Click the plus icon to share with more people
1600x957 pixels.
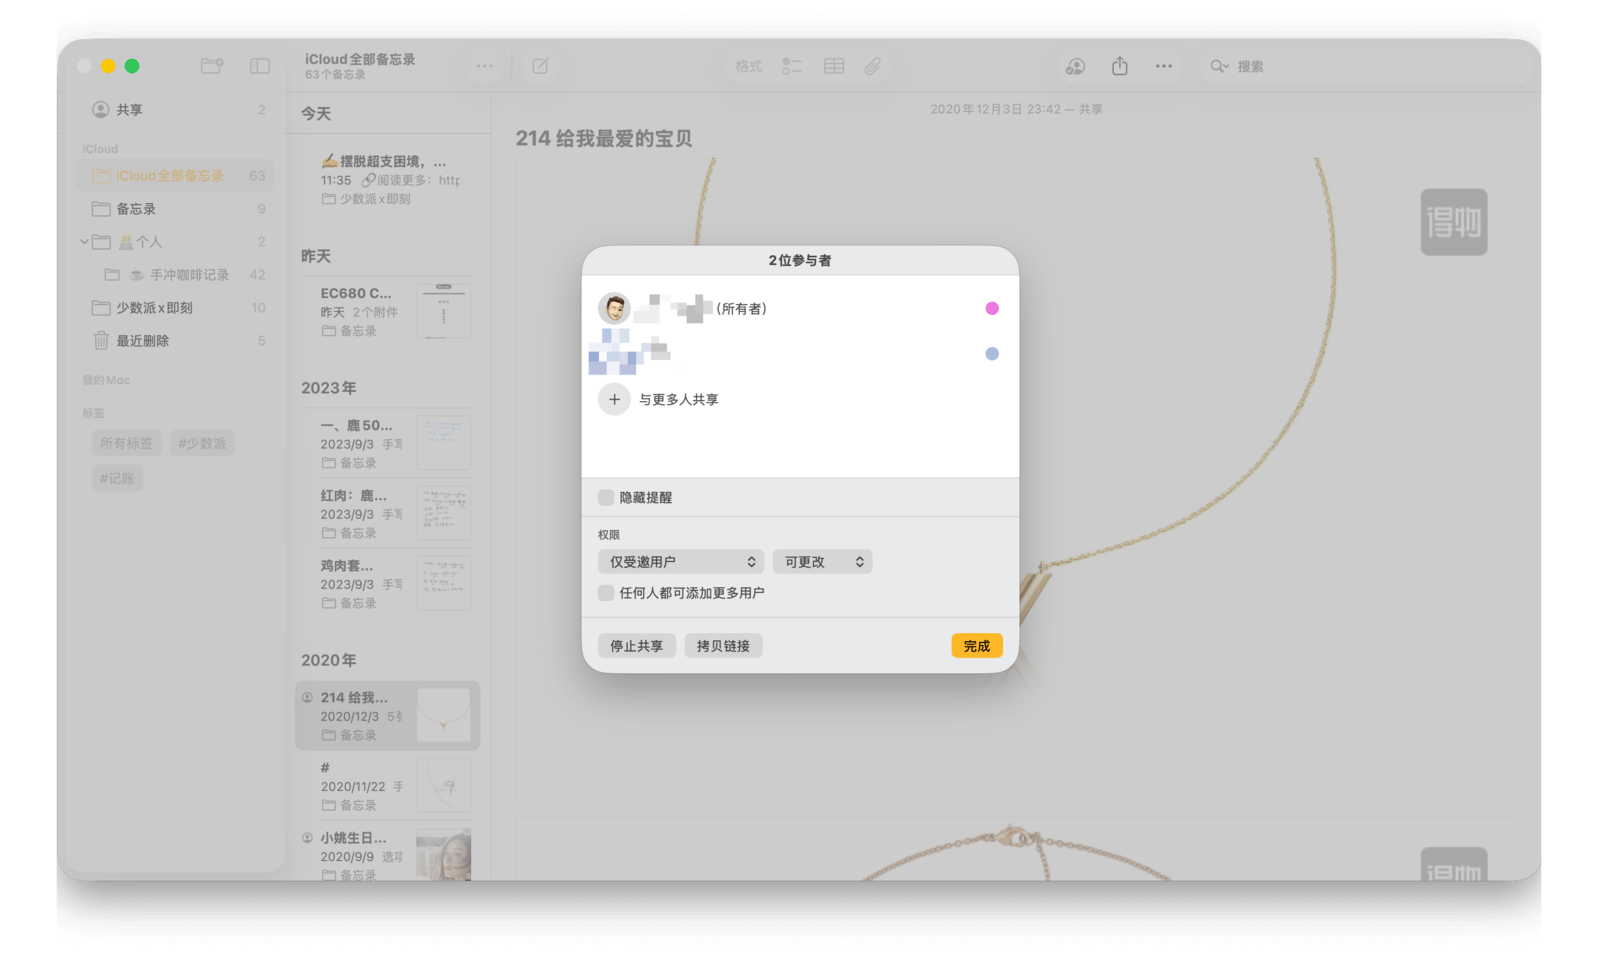click(614, 399)
